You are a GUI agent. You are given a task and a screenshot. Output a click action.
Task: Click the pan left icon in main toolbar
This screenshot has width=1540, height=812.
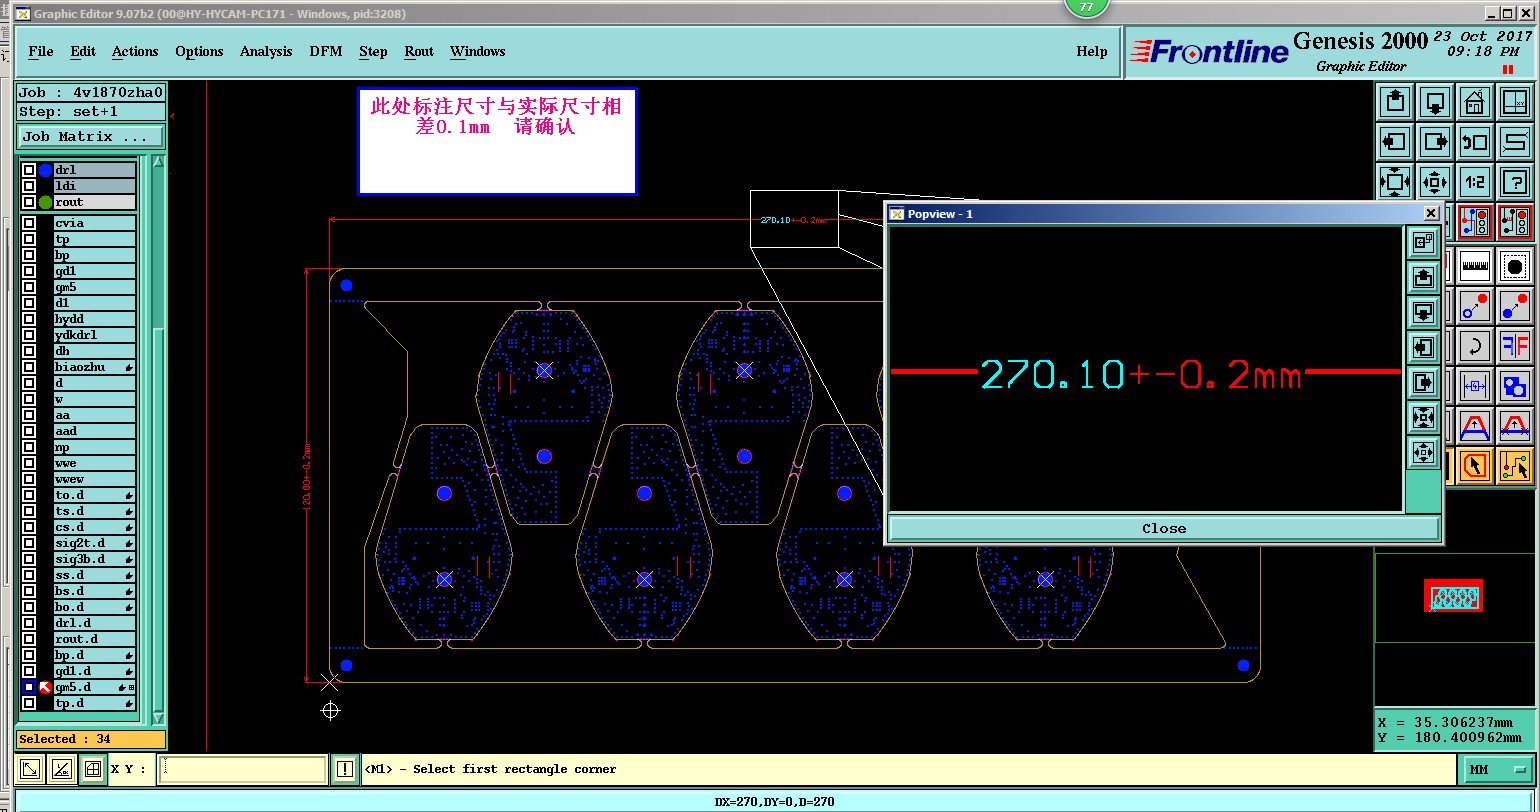(1396, 142)
